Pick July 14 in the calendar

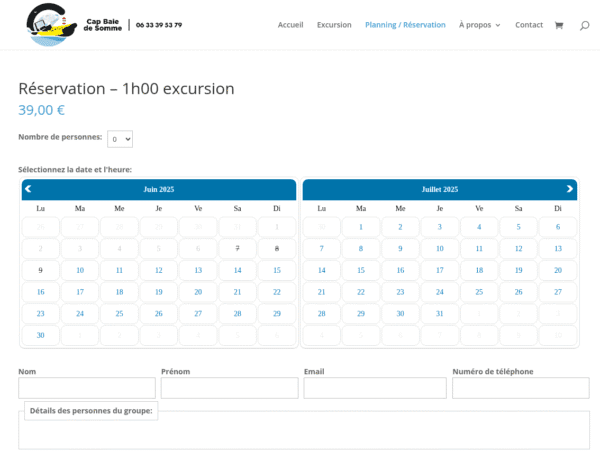tap(321, 270)
